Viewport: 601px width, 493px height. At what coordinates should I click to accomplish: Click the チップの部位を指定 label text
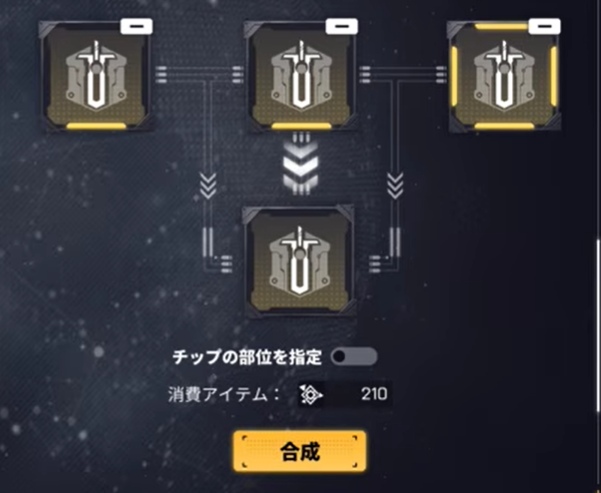pyautogui.click(x=247, y=357)
